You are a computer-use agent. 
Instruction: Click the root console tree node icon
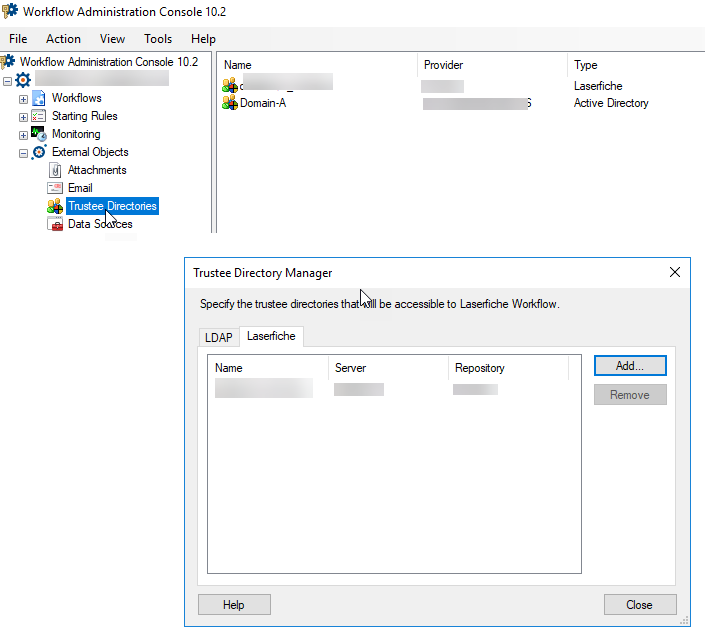click(8, 62)
